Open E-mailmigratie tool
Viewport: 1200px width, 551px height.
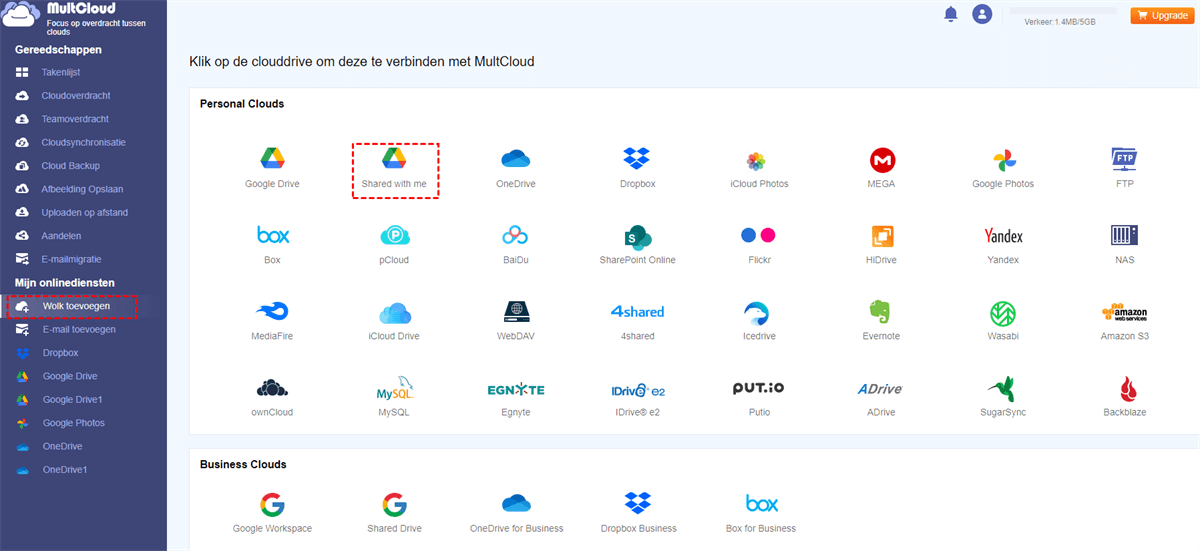coord(69,259)
